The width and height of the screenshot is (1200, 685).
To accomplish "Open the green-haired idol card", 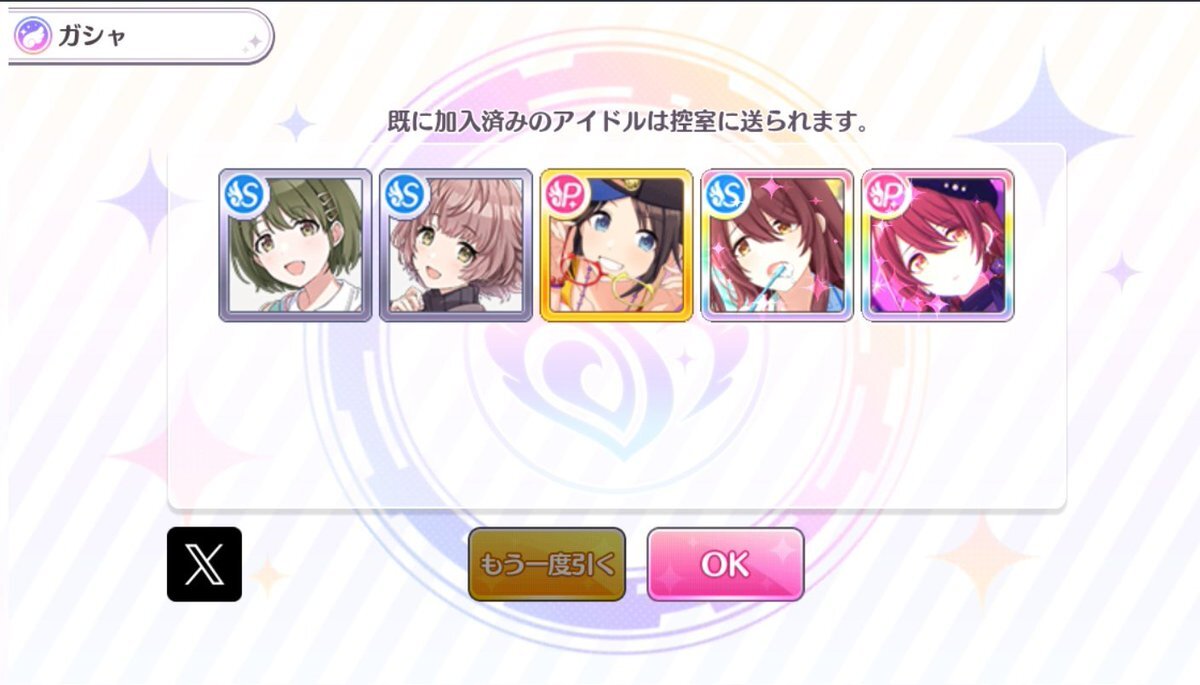I will [x=295, y=245].
